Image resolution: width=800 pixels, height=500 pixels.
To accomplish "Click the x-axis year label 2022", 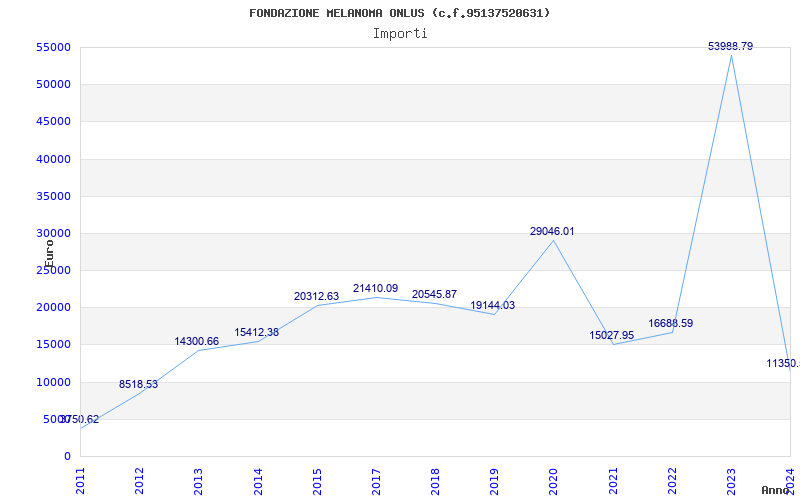I will [x=672, y=481].
